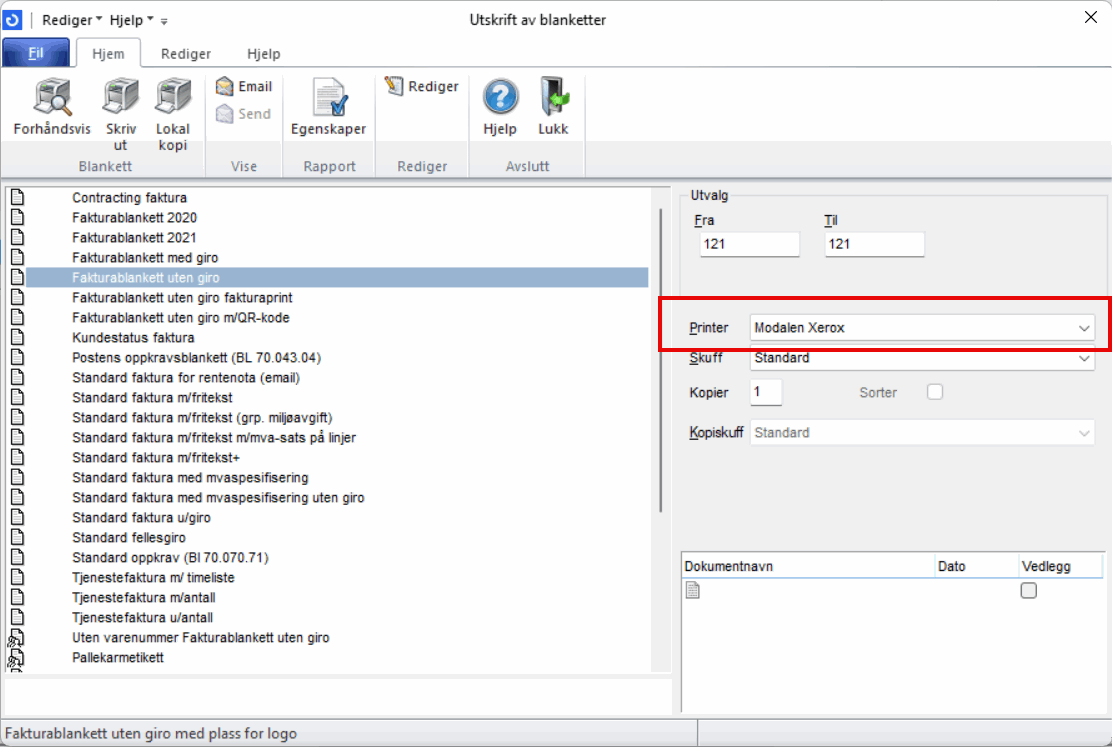Open the Rediger quick-access dropdown in title bar
Image resolution: width=1112 pixels, height=747 pixels.
72,20
